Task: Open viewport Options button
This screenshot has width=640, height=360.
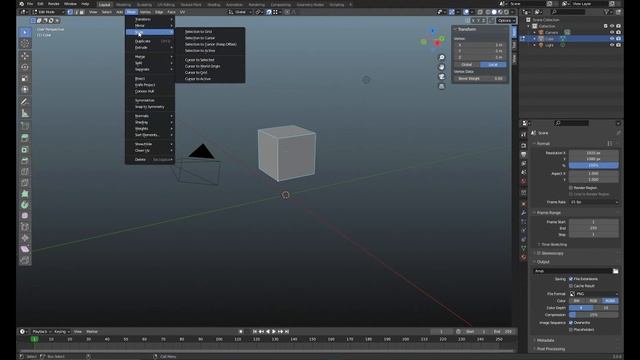Action: click(506, 20)
